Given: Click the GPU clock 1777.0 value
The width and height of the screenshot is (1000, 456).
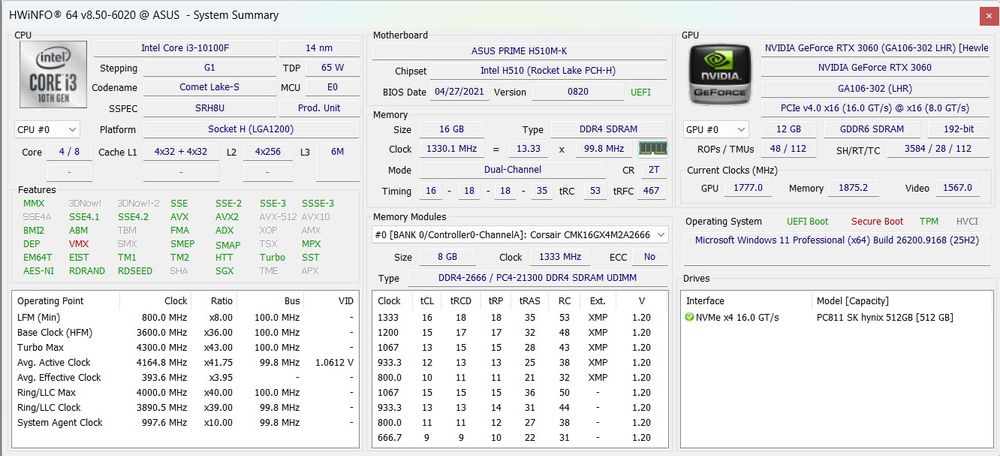Looking at the screenshot, I should click(x=746, y=188).
